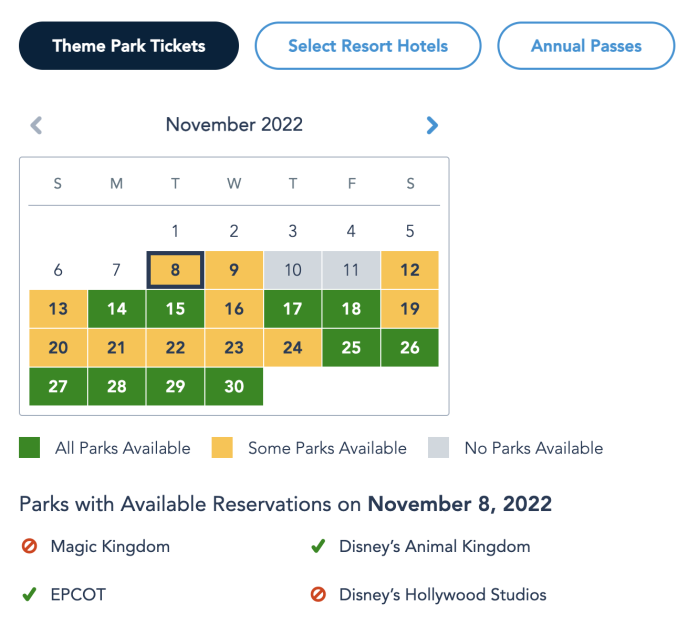Choose November 14 all-parks date
This screenshot has height=625, width=688.
117,309
